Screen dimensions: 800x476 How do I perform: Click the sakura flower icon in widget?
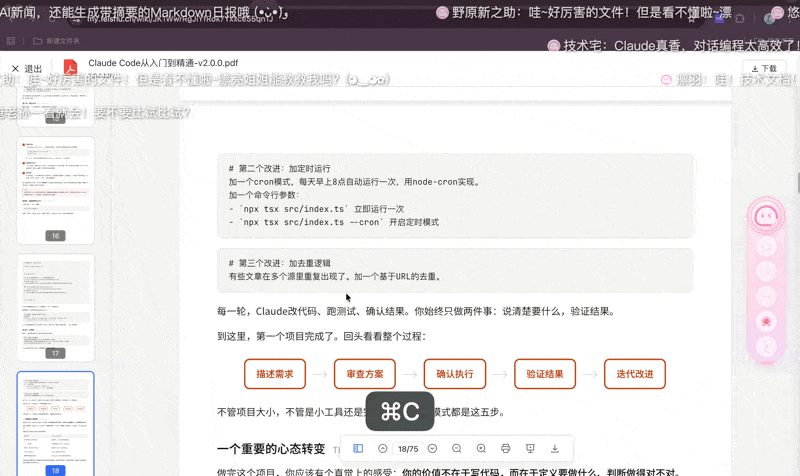[766, 321]
